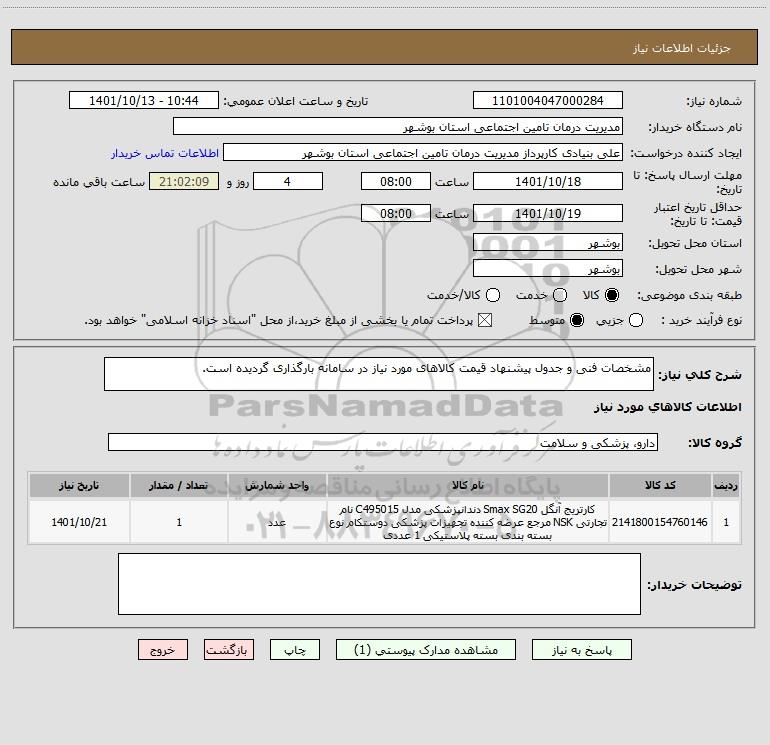
Task: Click the تاریخ نیاز column header
Action: (x=79, y=485)
